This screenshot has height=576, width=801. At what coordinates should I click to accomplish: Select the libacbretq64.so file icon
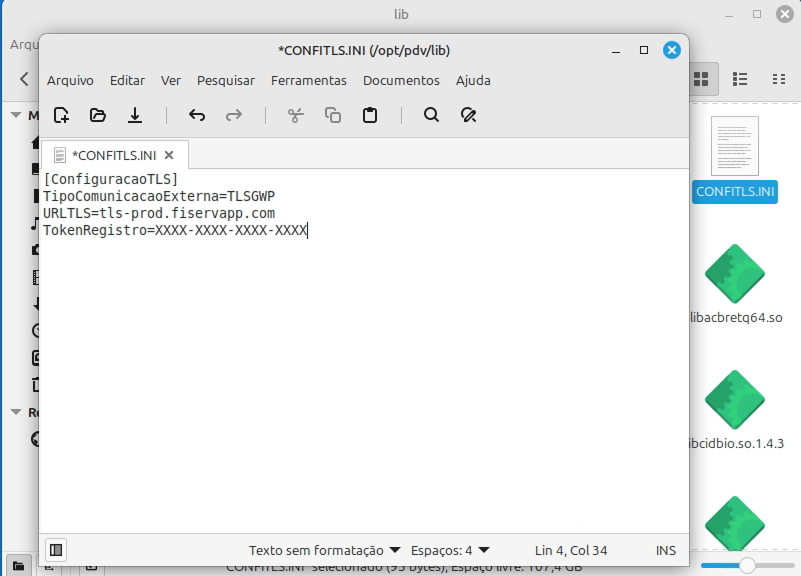735,275
